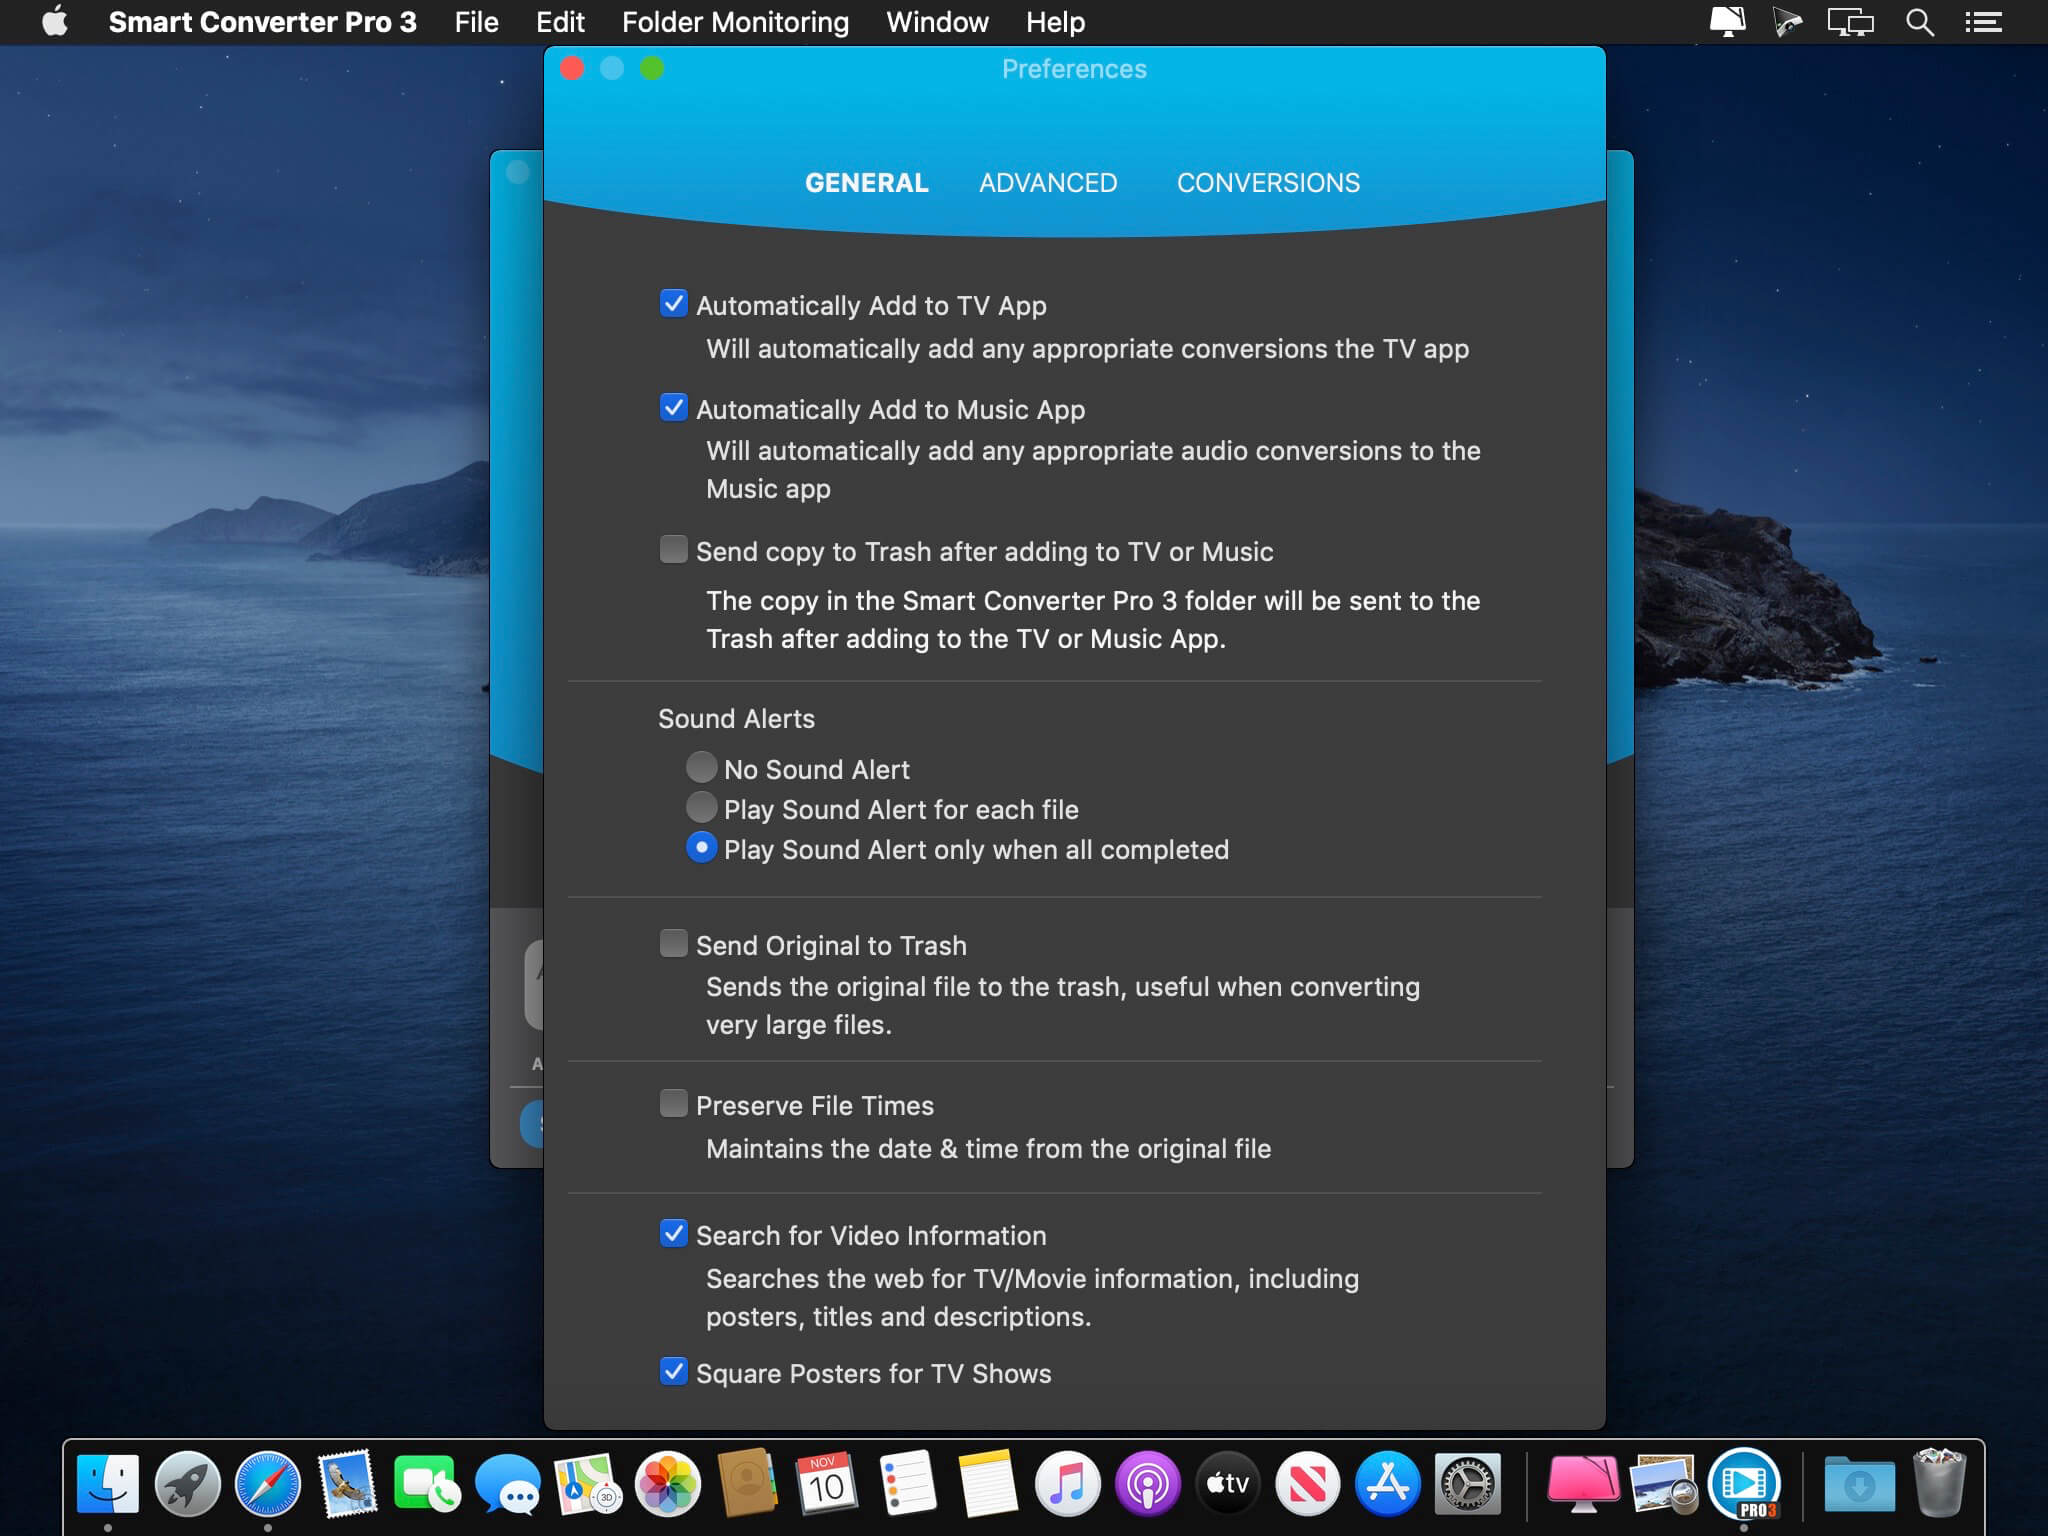The width and height of the screenshot is (2048, 1536).
Task: Uncheck Square Posters for TV Shows
Action: pos(674,1372)
